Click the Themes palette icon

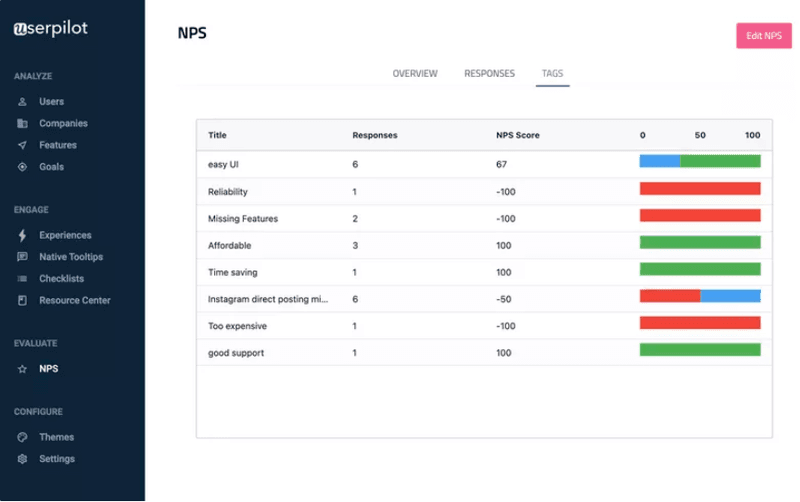point(22,438)
